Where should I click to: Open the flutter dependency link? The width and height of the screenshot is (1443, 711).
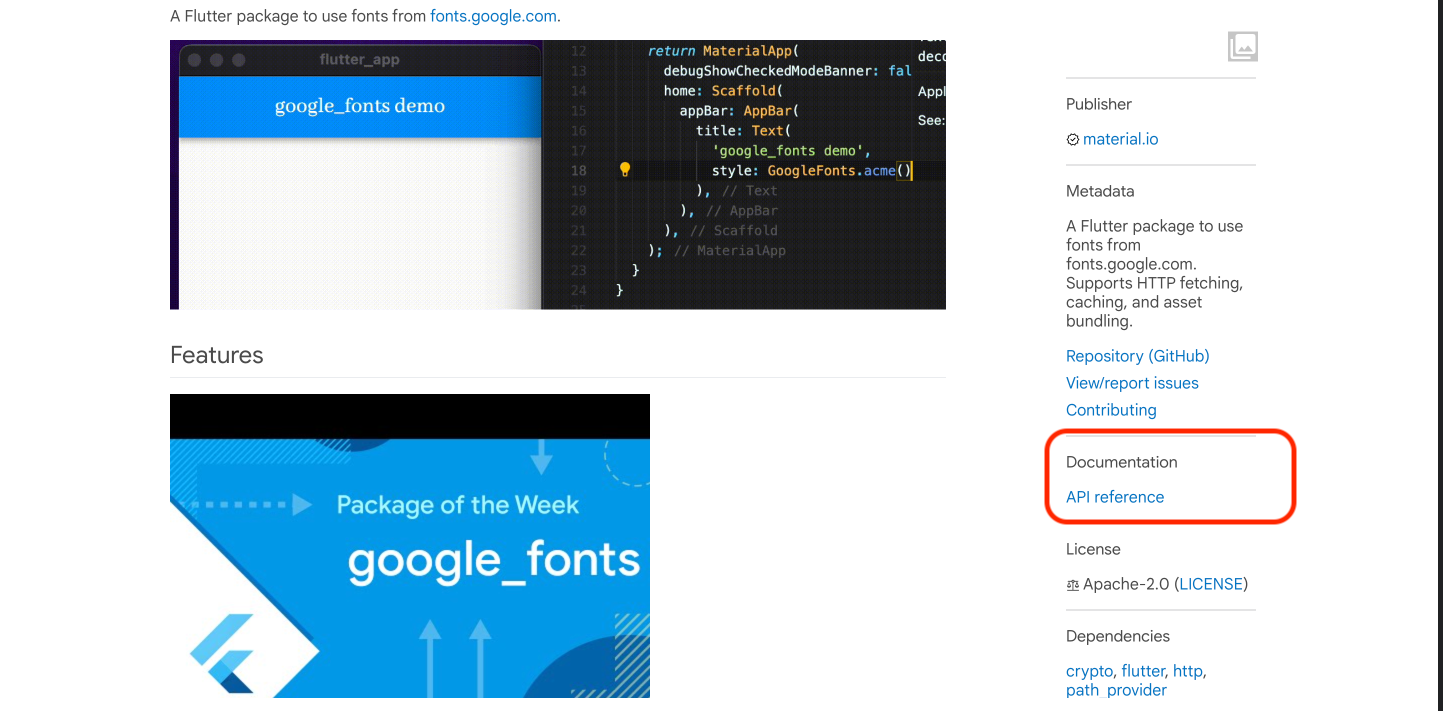[1143, 671]
